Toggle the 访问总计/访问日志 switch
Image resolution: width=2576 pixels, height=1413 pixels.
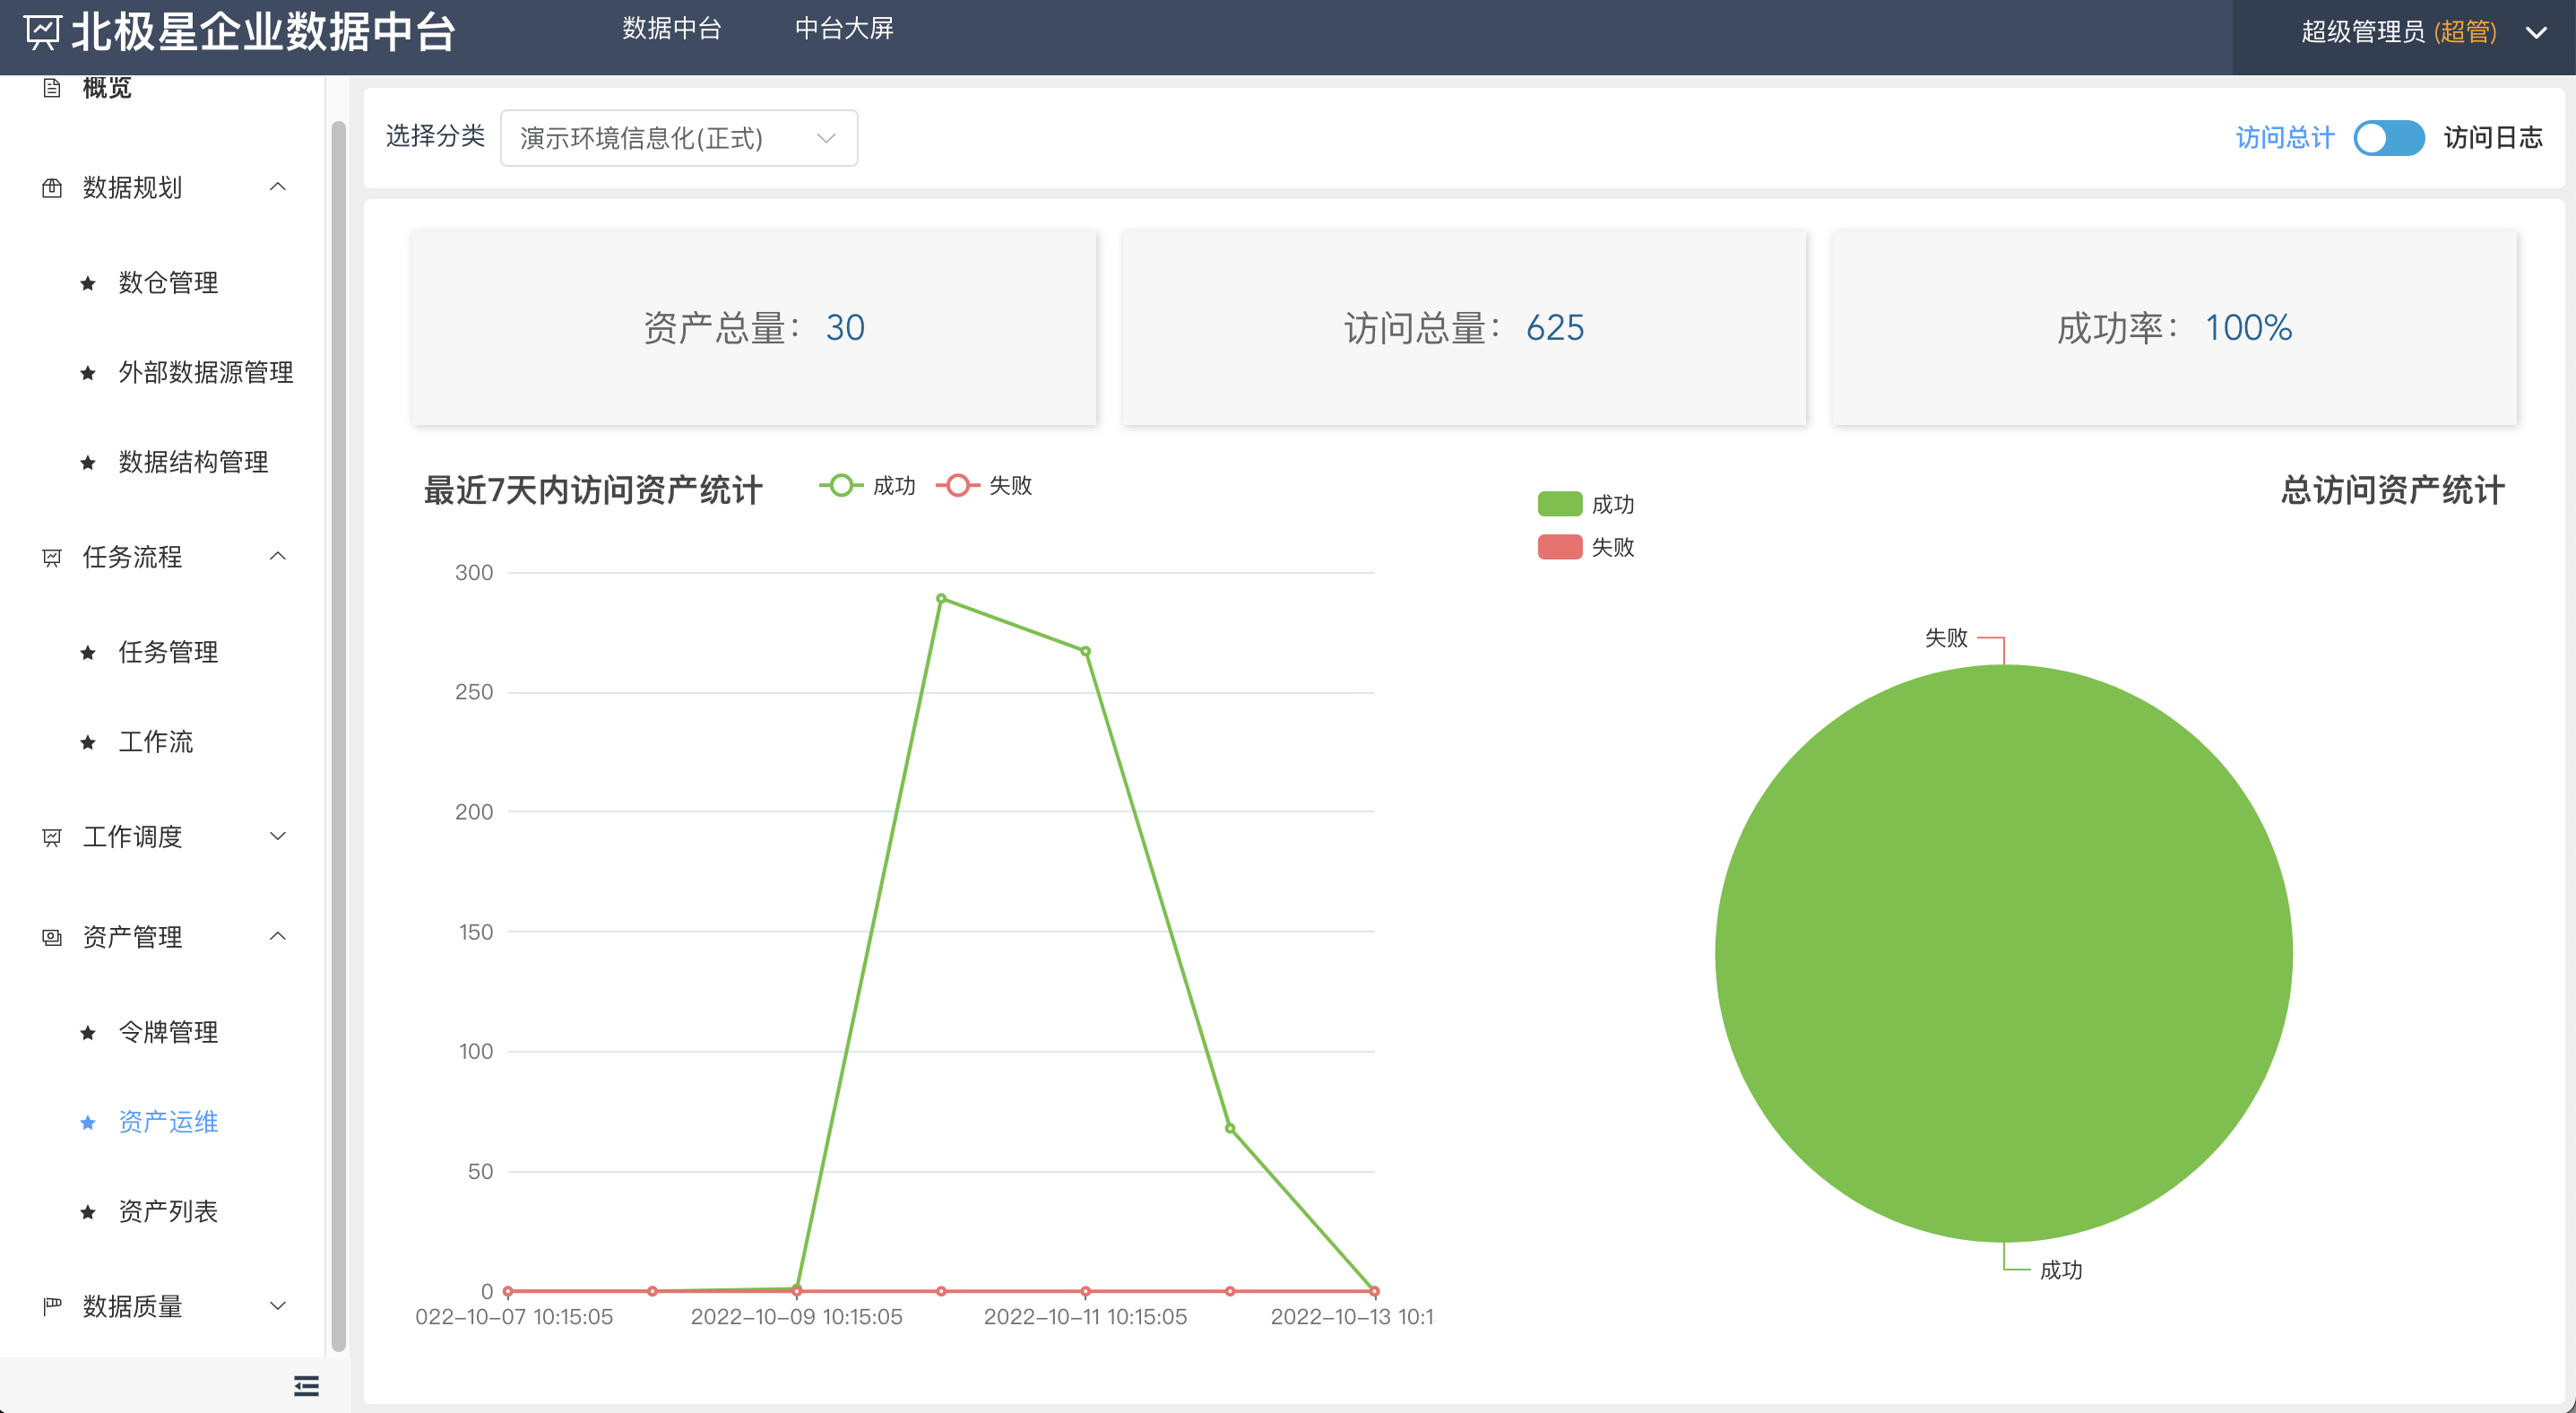pos(2388,138)
